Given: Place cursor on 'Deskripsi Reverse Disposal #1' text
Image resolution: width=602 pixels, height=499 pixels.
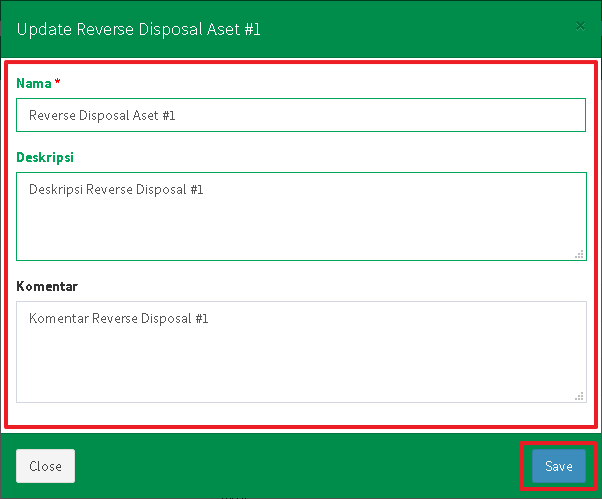Looking at the screenshot, I should (x=116, y=189).
